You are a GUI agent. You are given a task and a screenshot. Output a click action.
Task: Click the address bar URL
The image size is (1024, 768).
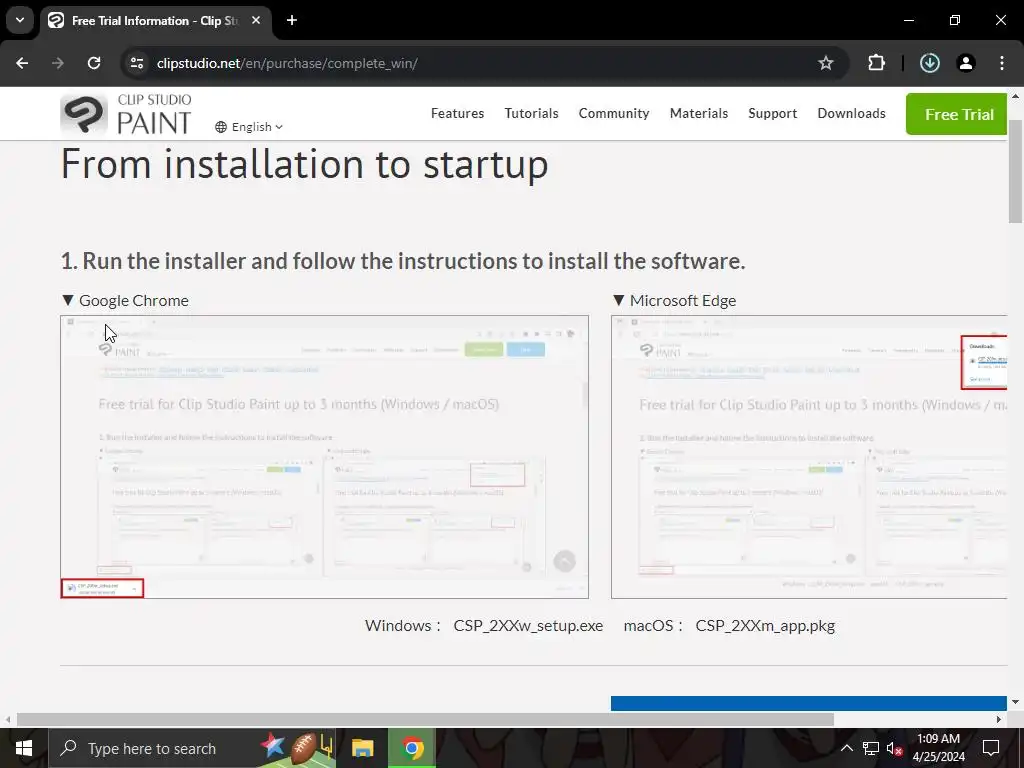tap(287, 63)
